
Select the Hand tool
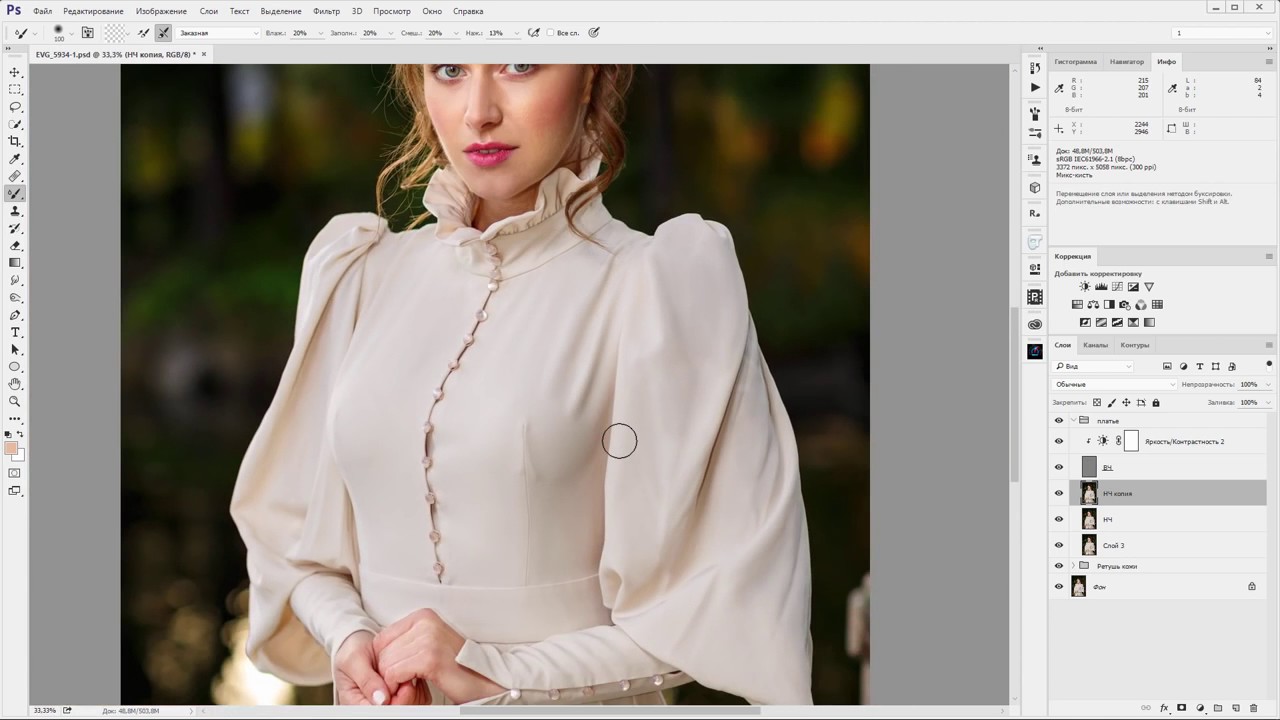coord(15,384)
